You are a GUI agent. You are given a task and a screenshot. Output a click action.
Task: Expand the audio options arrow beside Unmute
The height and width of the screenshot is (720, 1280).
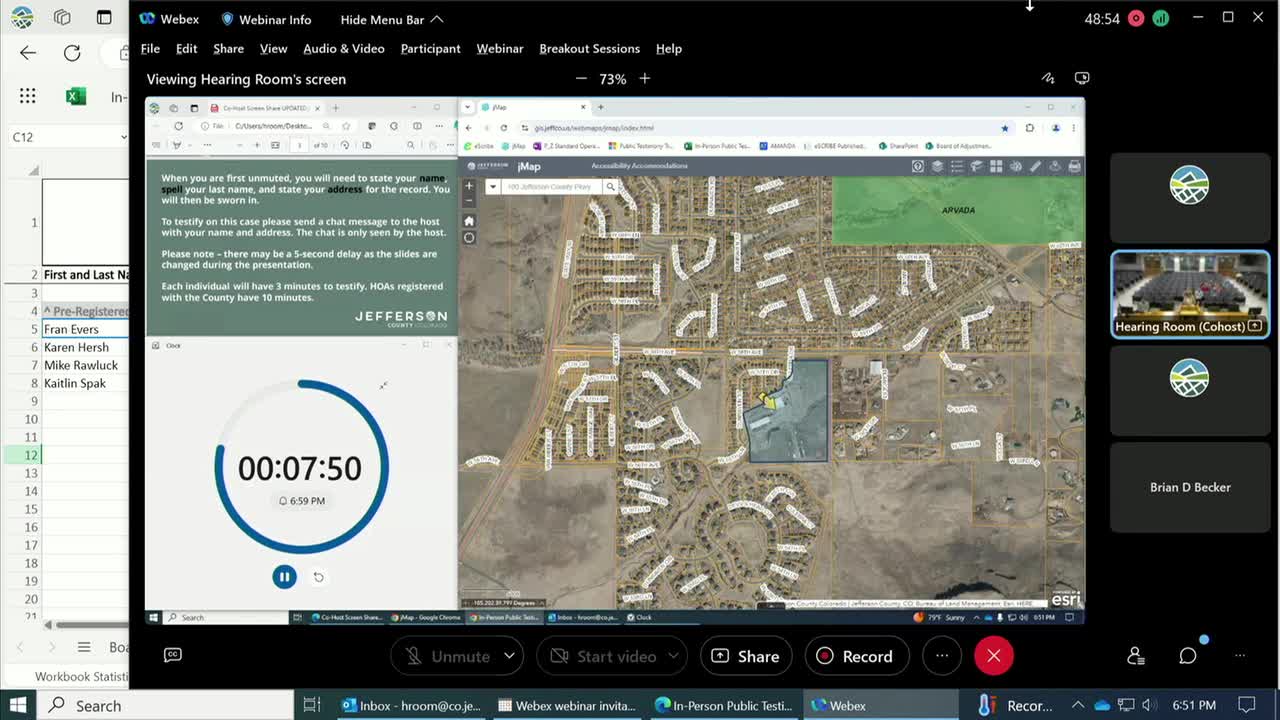coord(509,656)
